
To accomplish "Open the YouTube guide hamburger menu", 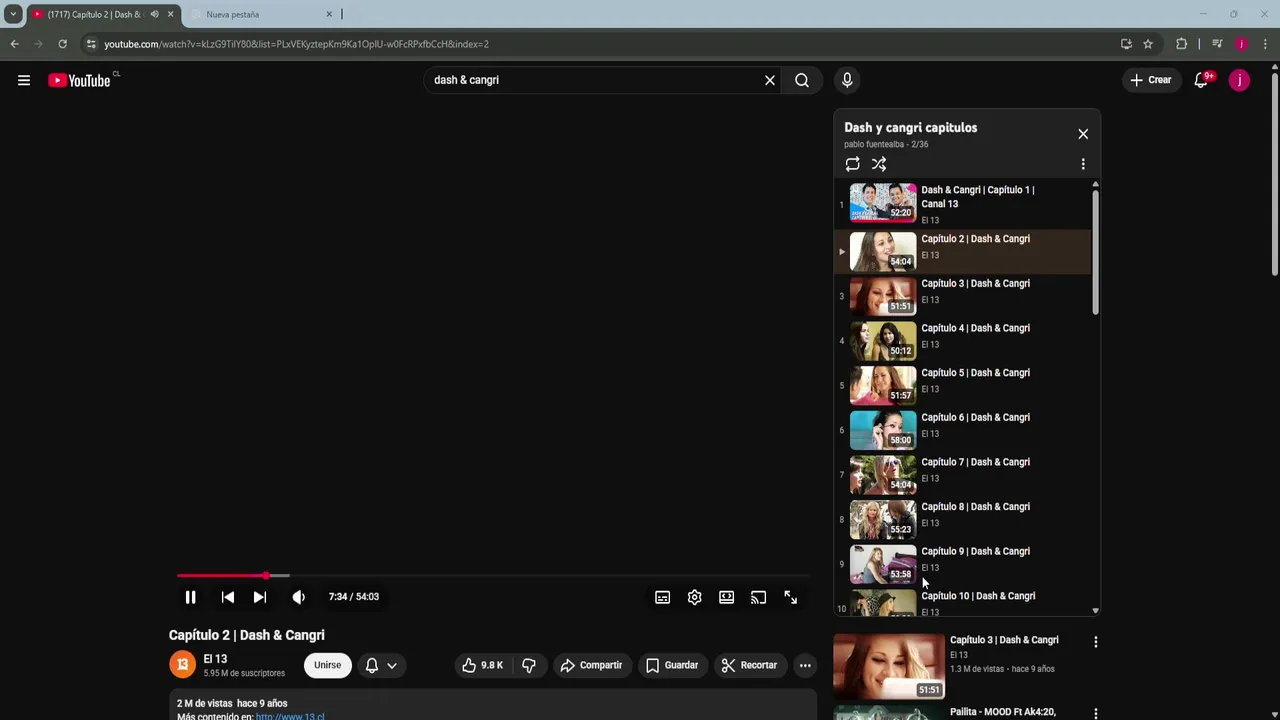I will pos(24,80).
